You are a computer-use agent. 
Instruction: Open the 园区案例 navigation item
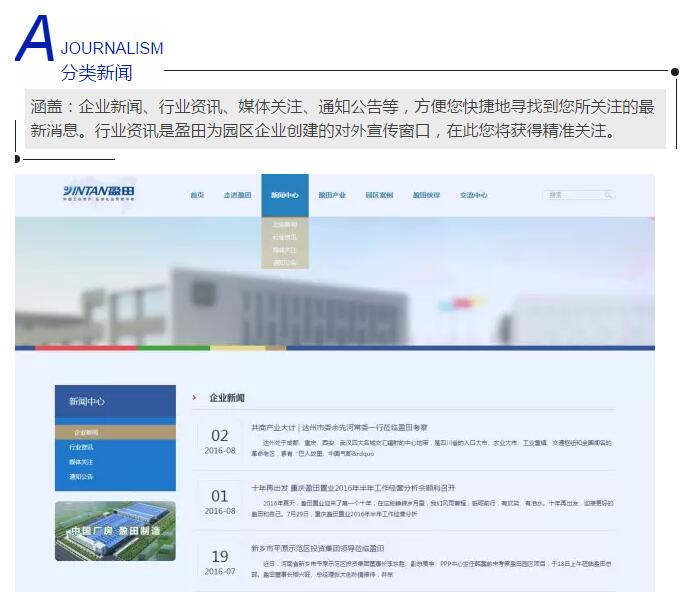(x=379, y=195)
